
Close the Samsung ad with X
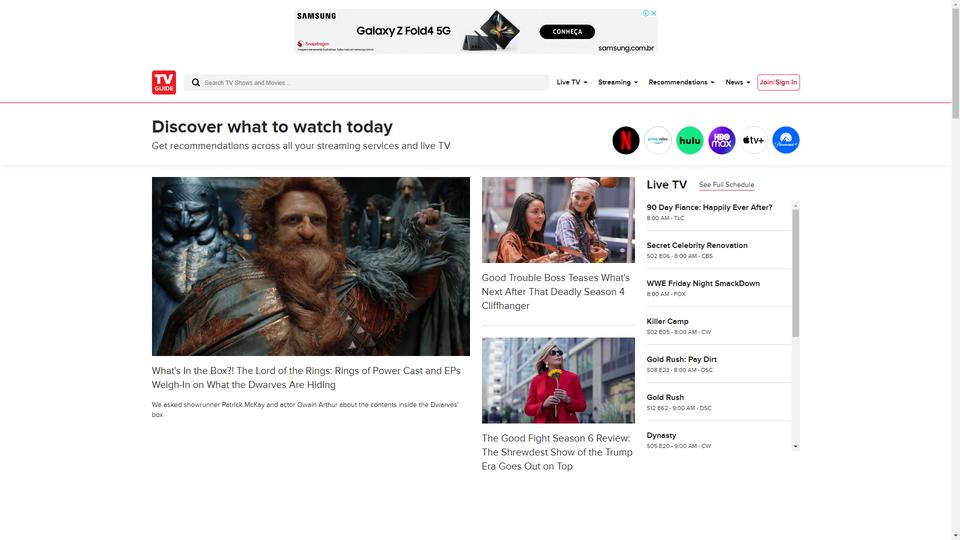[654, 13]
